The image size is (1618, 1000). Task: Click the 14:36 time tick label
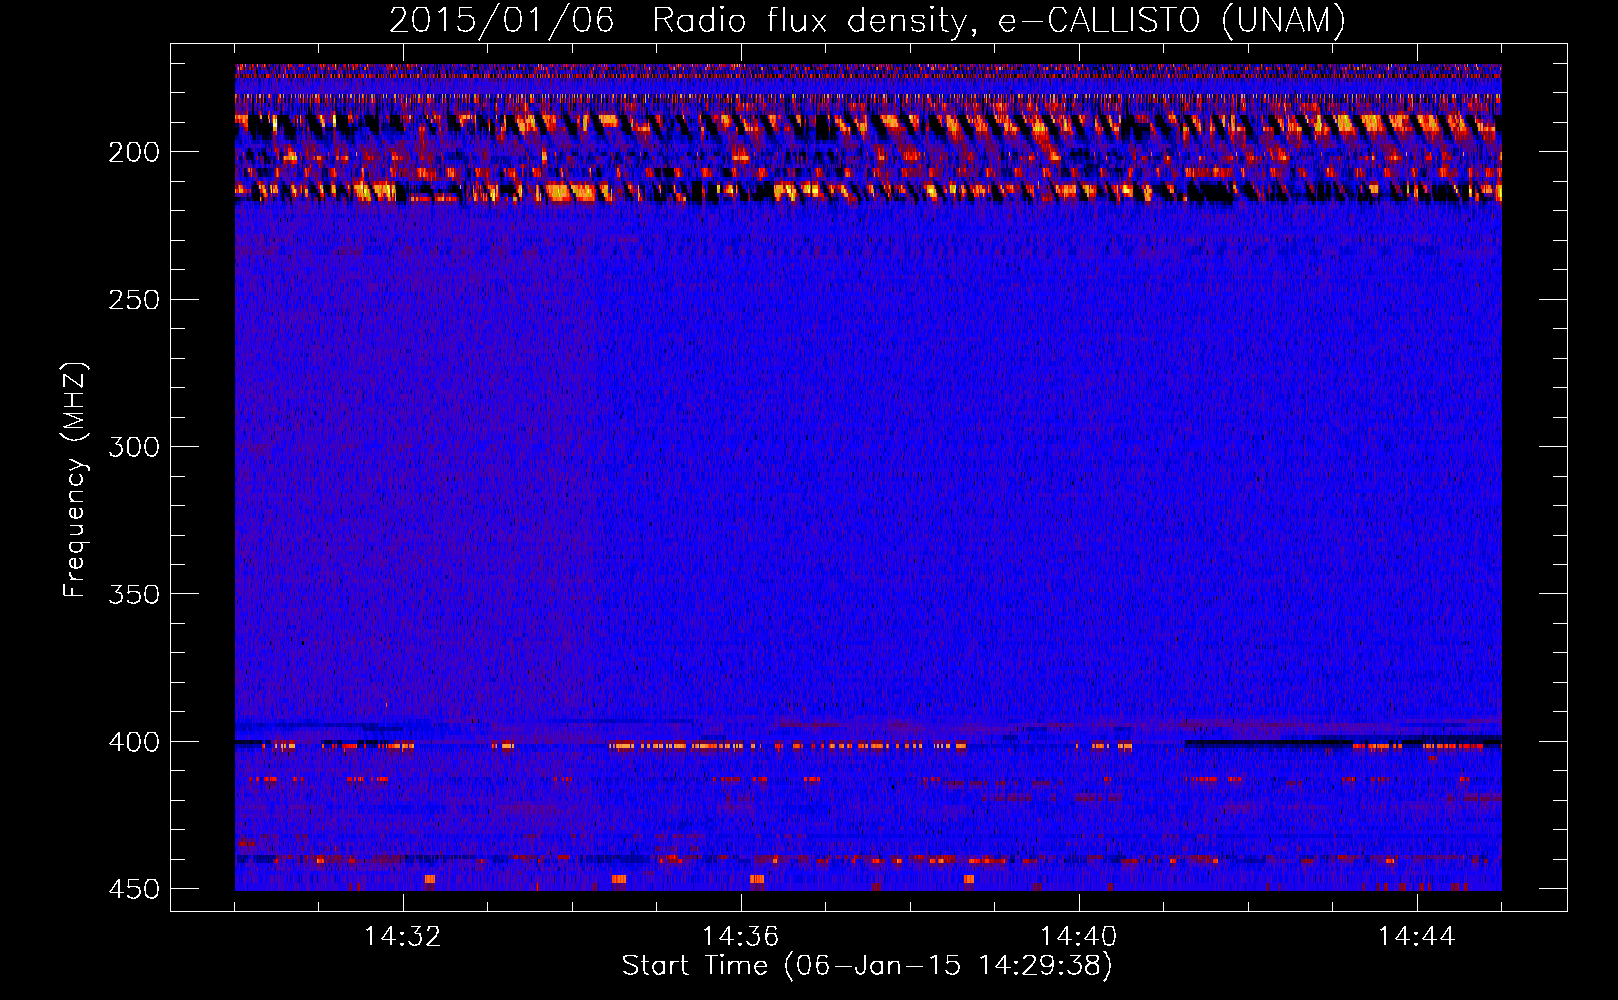pyautogui.click(x=741, y=937)
